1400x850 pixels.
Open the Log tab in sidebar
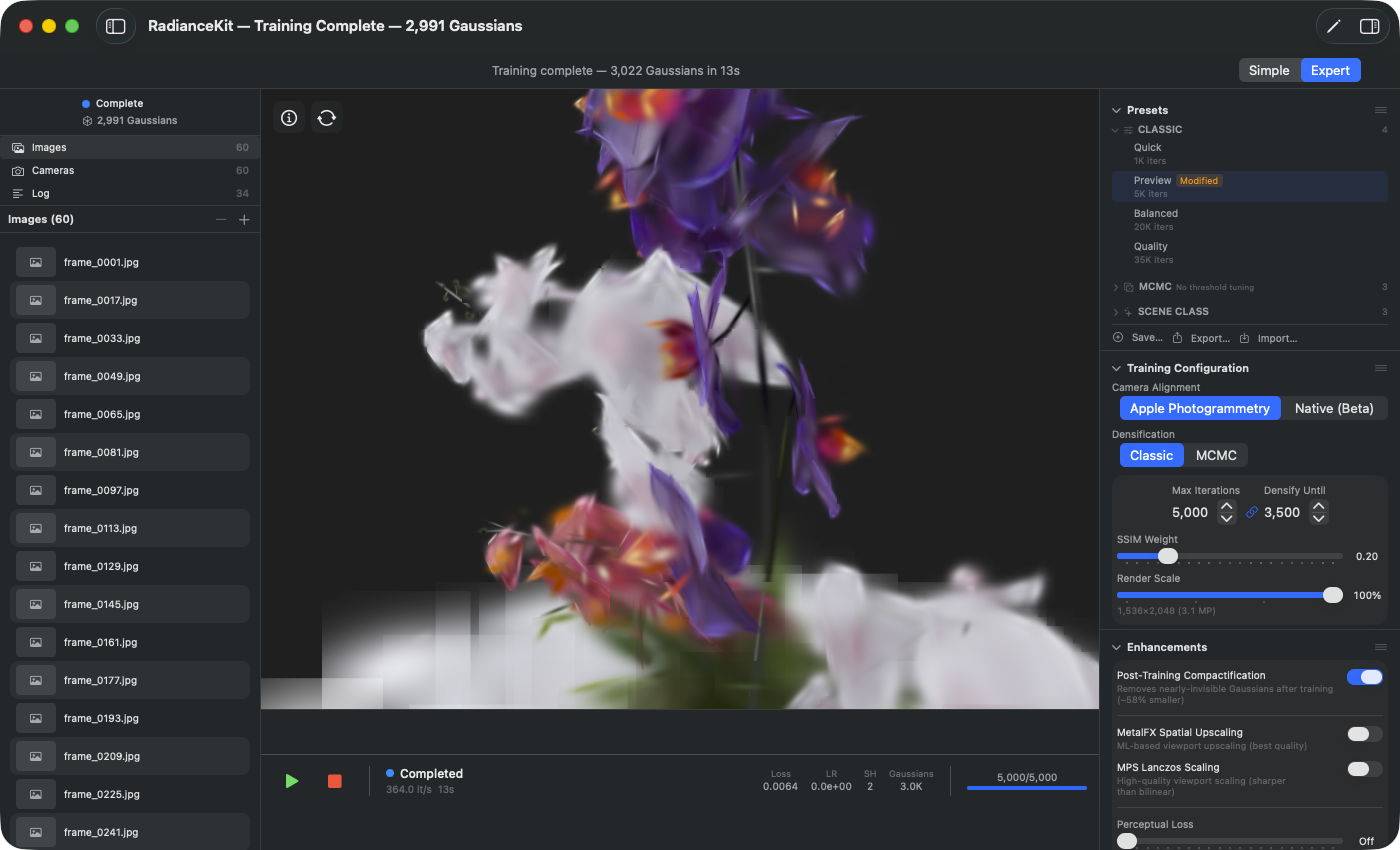(130, 194)
